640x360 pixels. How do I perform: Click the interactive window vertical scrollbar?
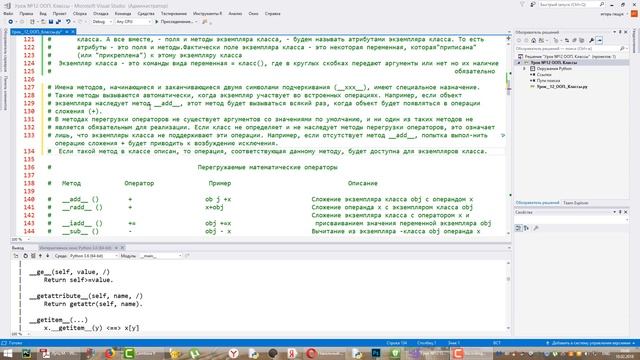point(508,295)
